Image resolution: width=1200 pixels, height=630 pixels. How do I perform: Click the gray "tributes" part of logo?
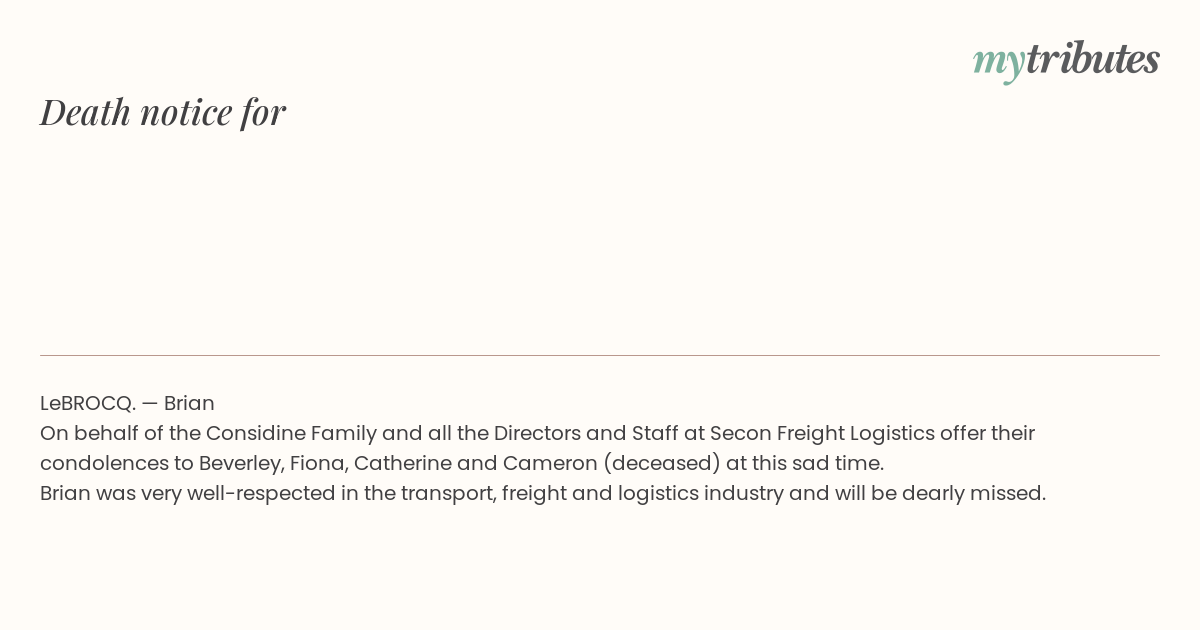[1093, 59]
